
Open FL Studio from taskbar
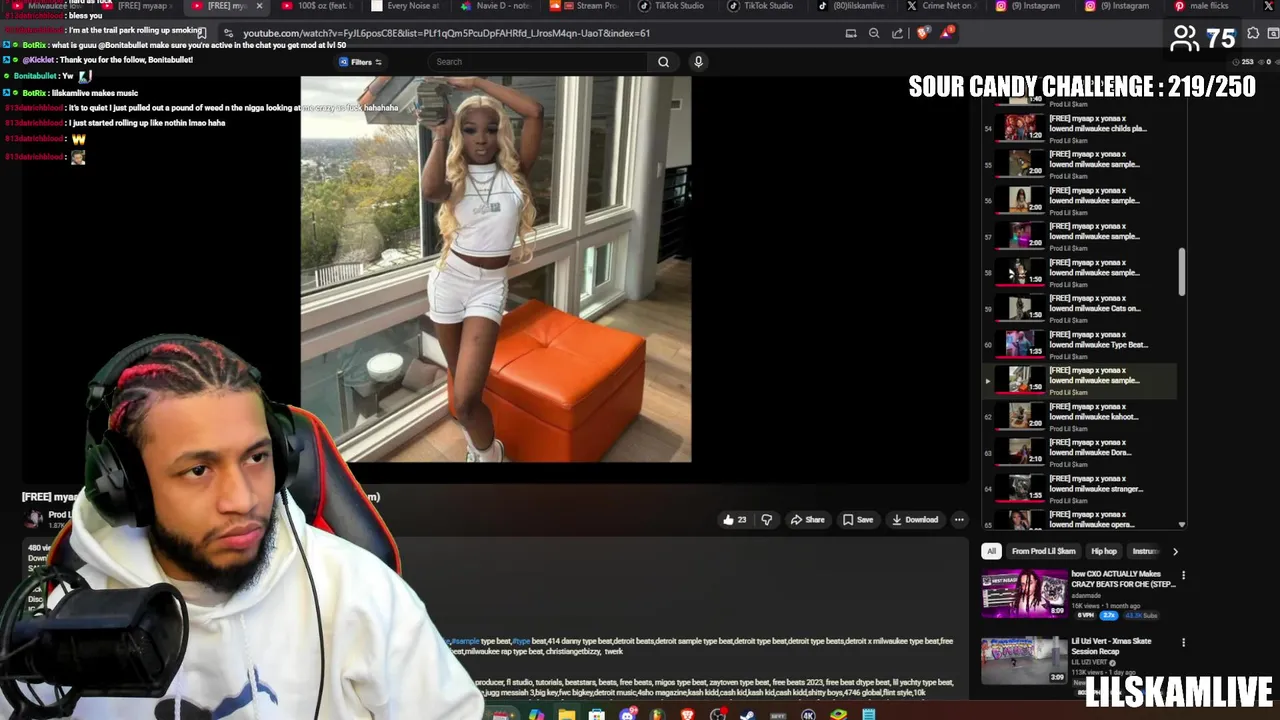pos(657,714)
